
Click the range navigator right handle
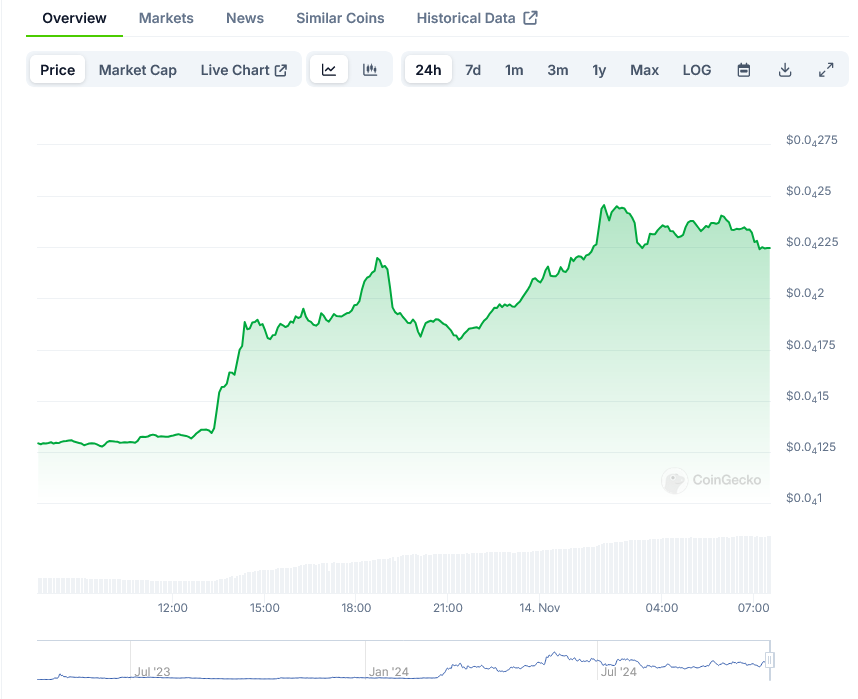(770, 660)
